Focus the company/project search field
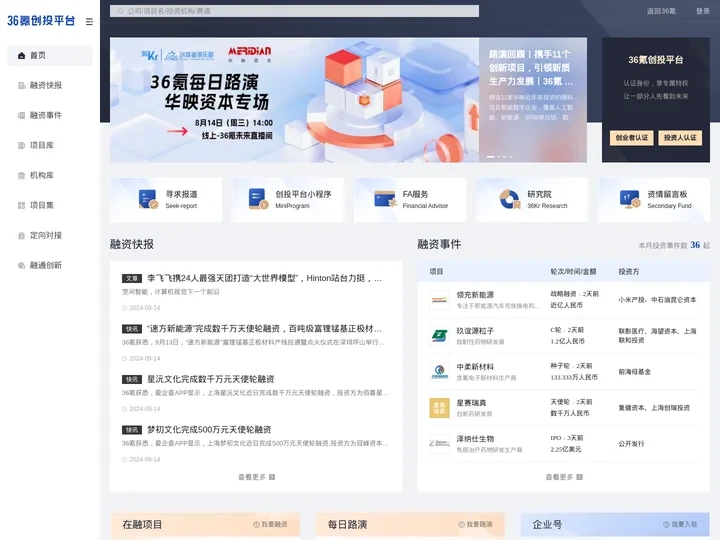 point(294,11)
